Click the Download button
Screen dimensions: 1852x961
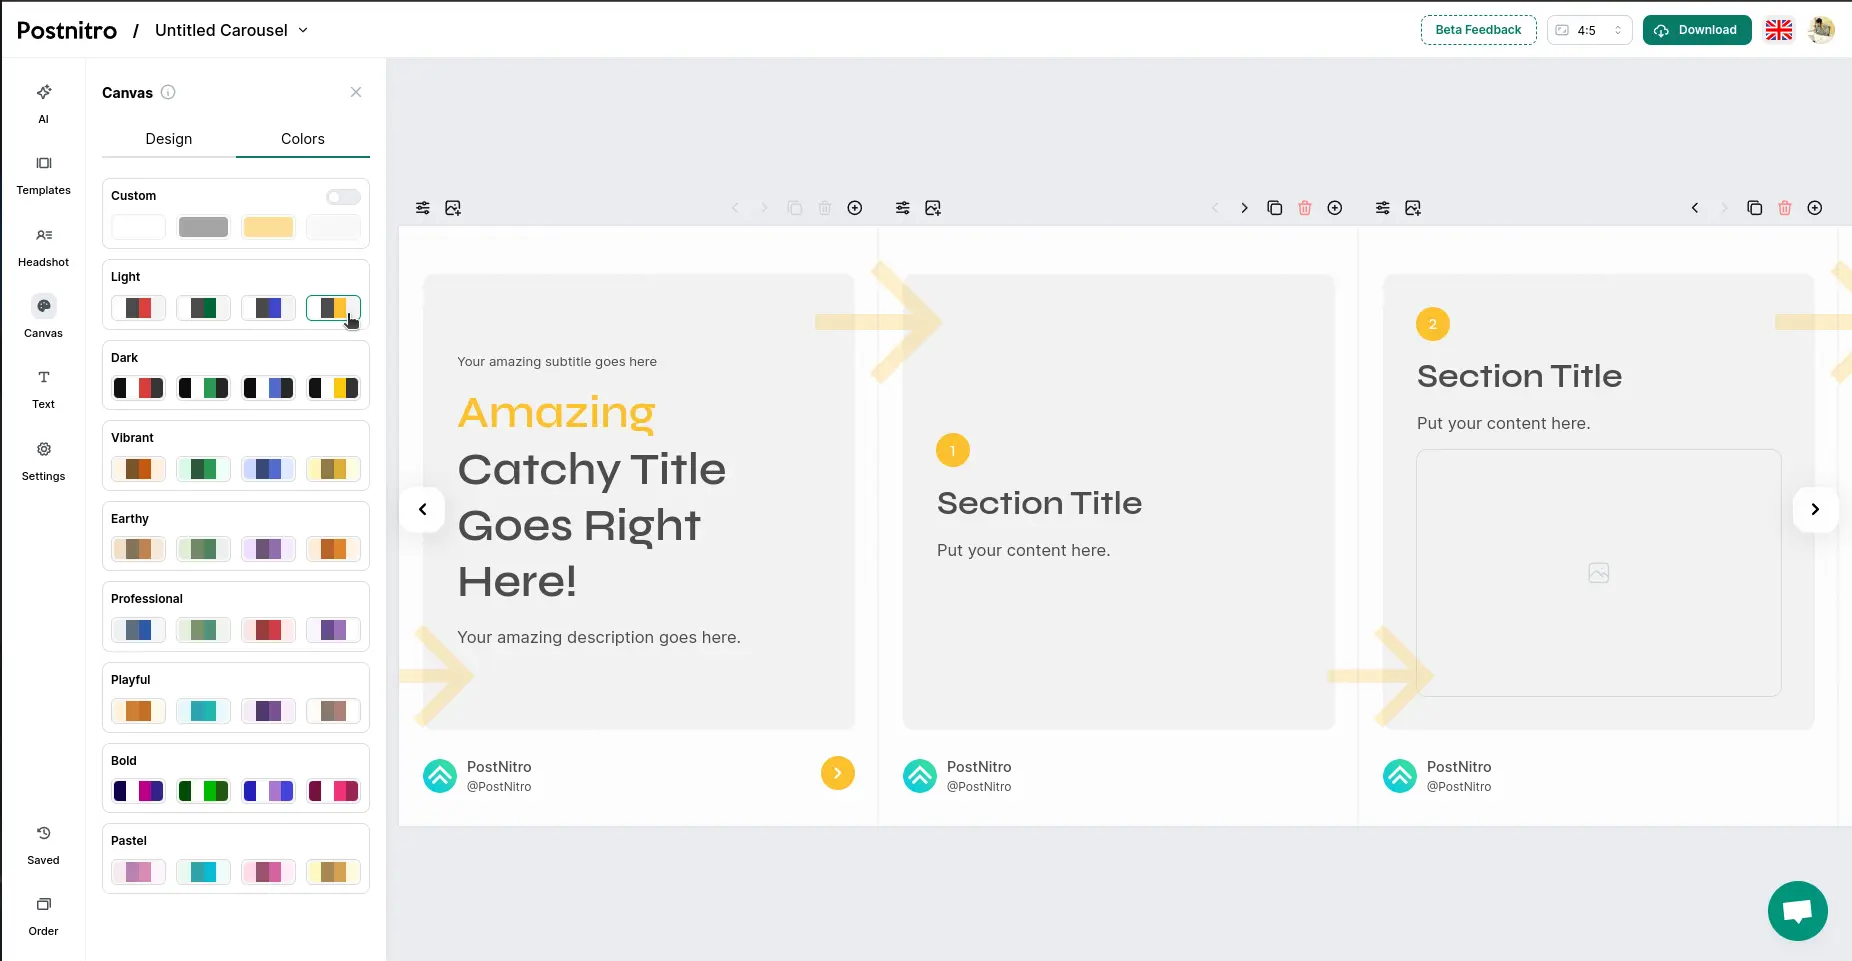pyautogui.click(x=1696, y=30)
